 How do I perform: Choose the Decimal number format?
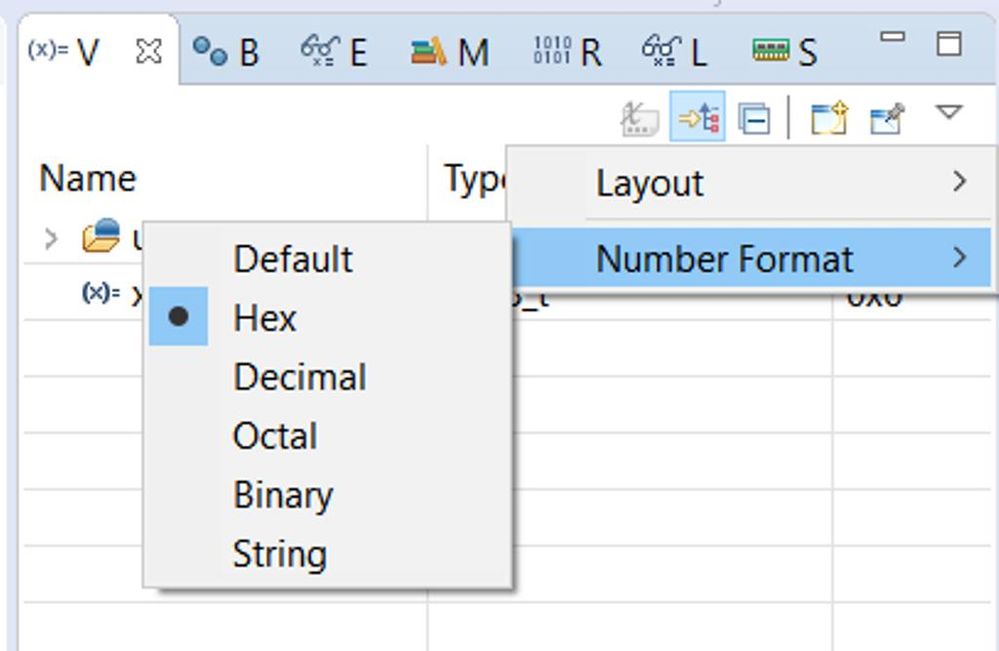pyautogui.click(x=300, y=377)
